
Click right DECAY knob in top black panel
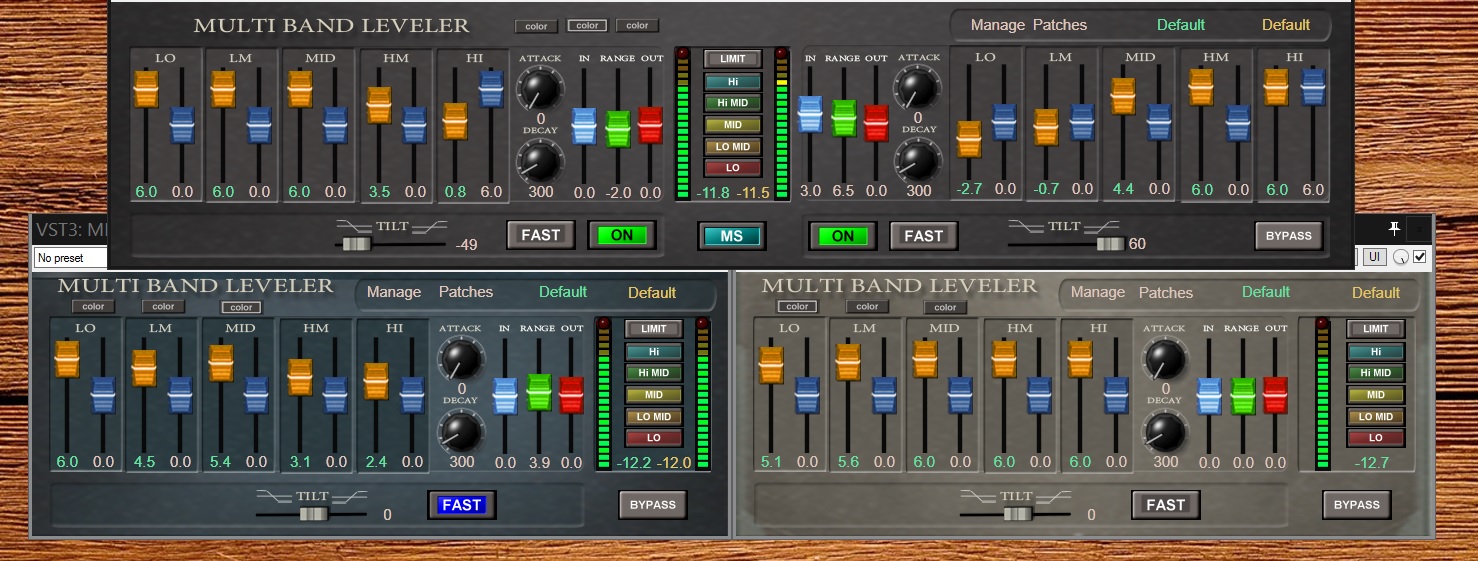click(x=918, y=160)
